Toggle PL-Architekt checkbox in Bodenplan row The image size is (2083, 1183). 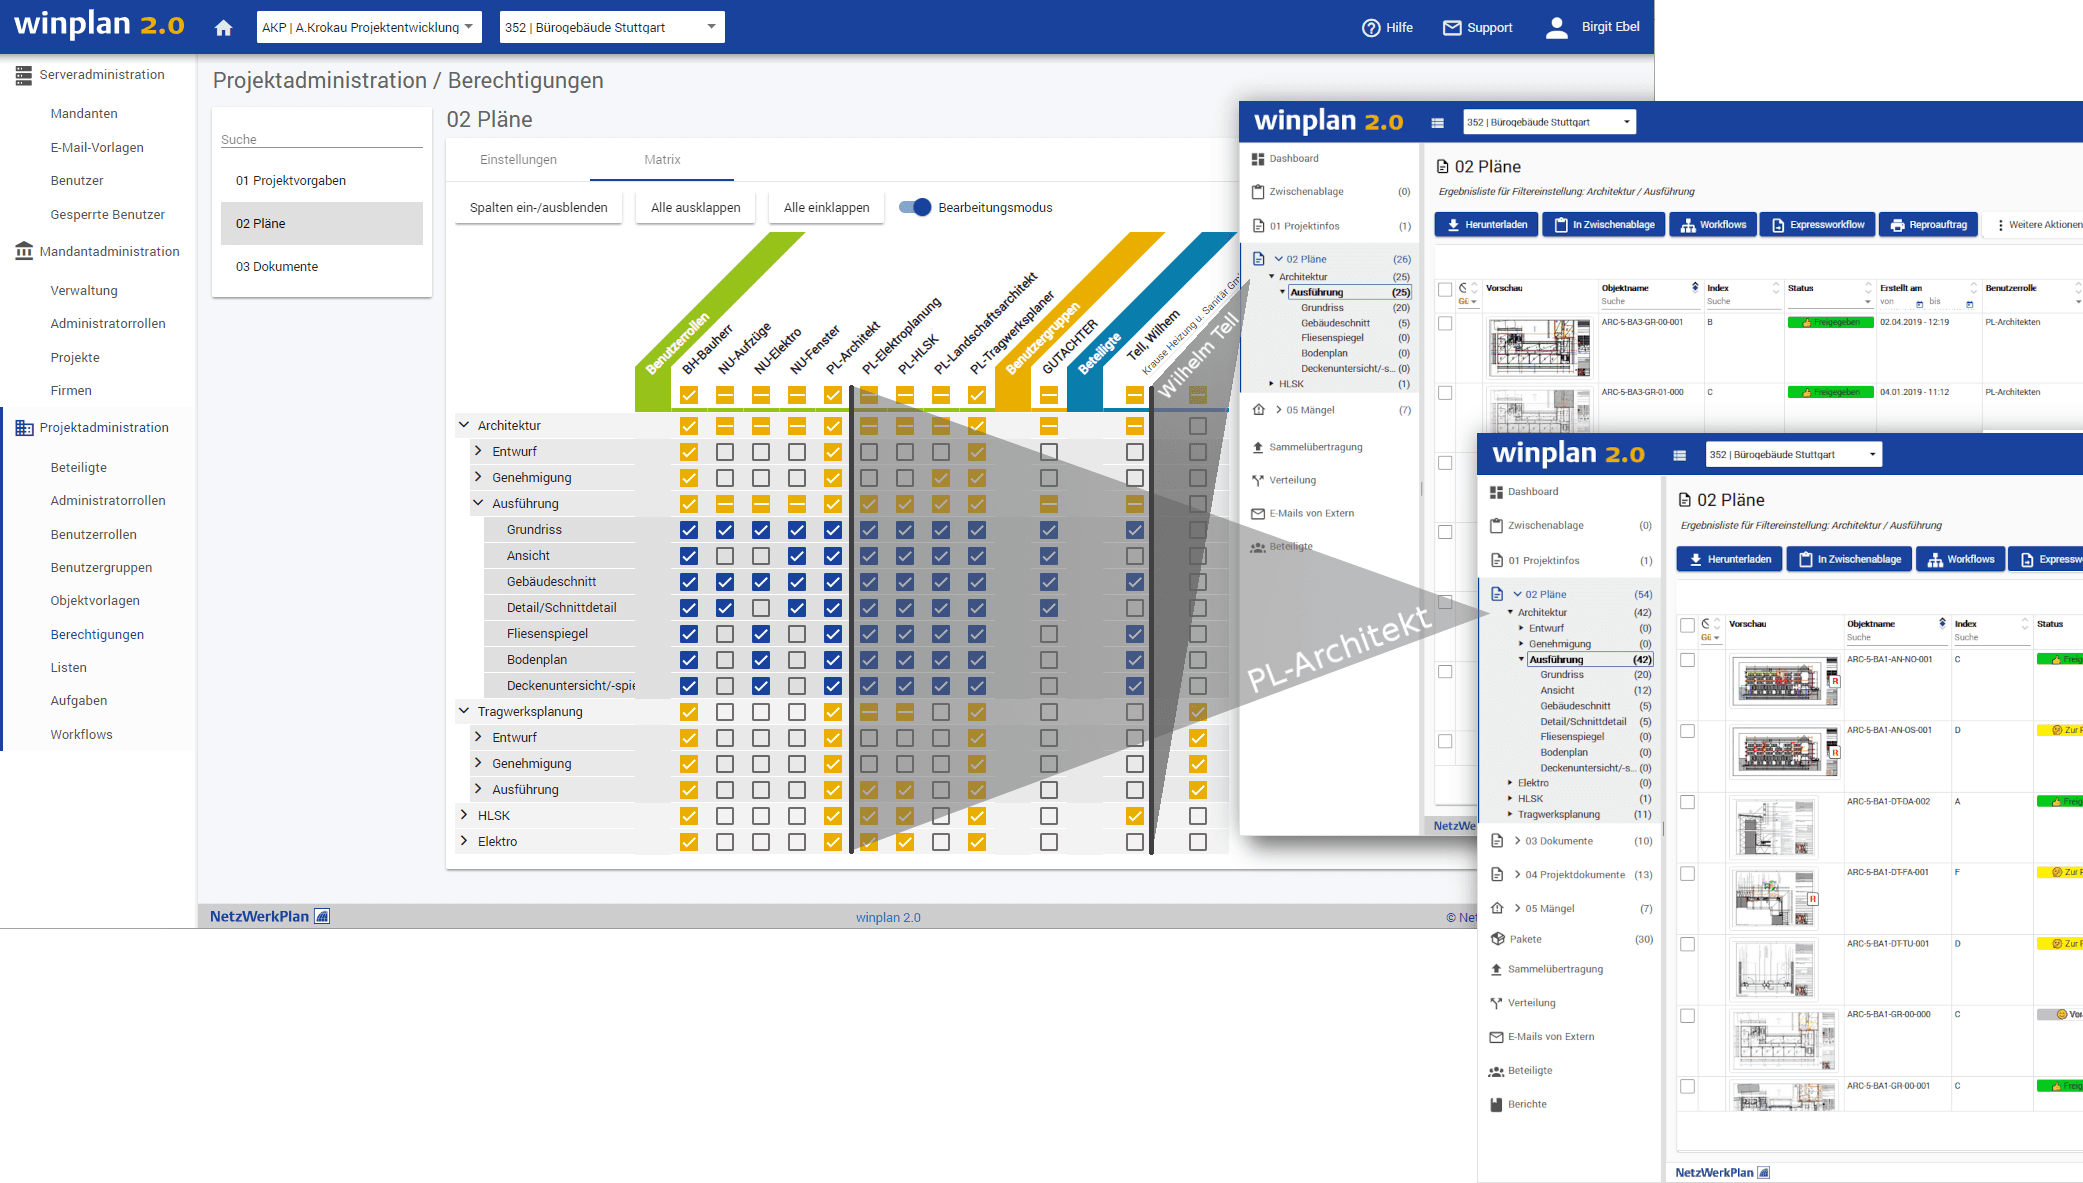click(x=833, y=660)
